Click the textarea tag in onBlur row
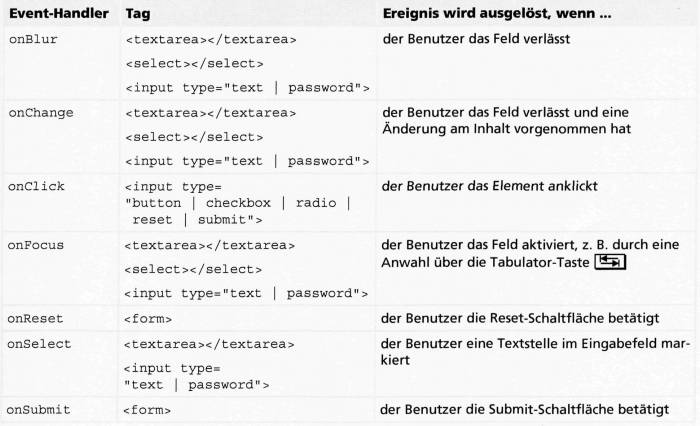The width and height of the screenshot is (700, 426). [211, 40]
